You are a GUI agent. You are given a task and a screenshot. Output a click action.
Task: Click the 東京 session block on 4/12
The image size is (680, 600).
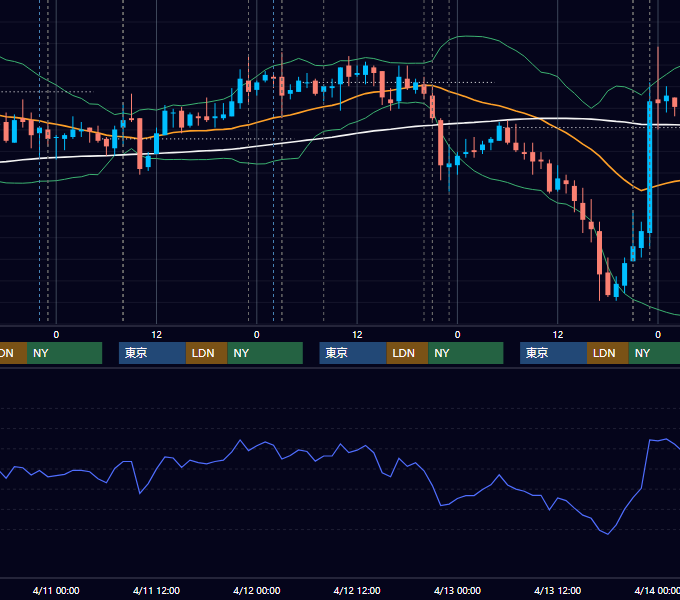click(x=353, y=353)
